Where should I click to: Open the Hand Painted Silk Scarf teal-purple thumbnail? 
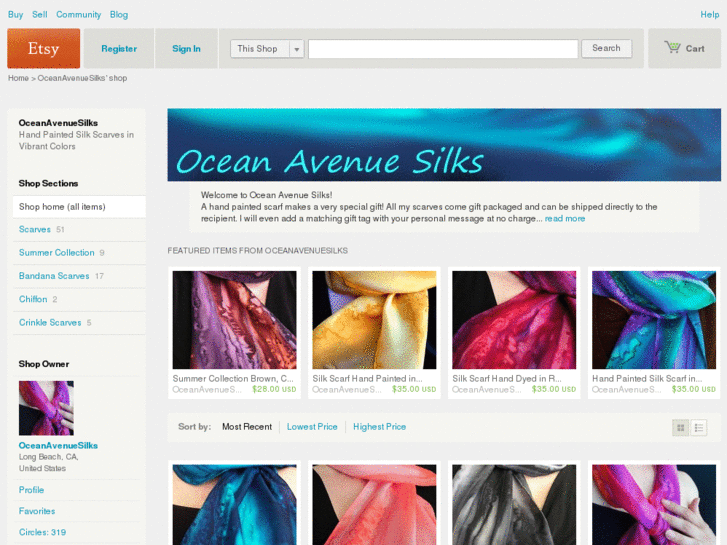(654, 320)
